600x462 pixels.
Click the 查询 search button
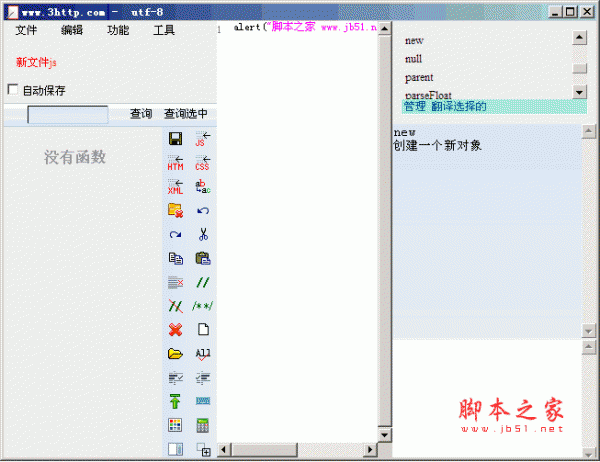point(141,113)
